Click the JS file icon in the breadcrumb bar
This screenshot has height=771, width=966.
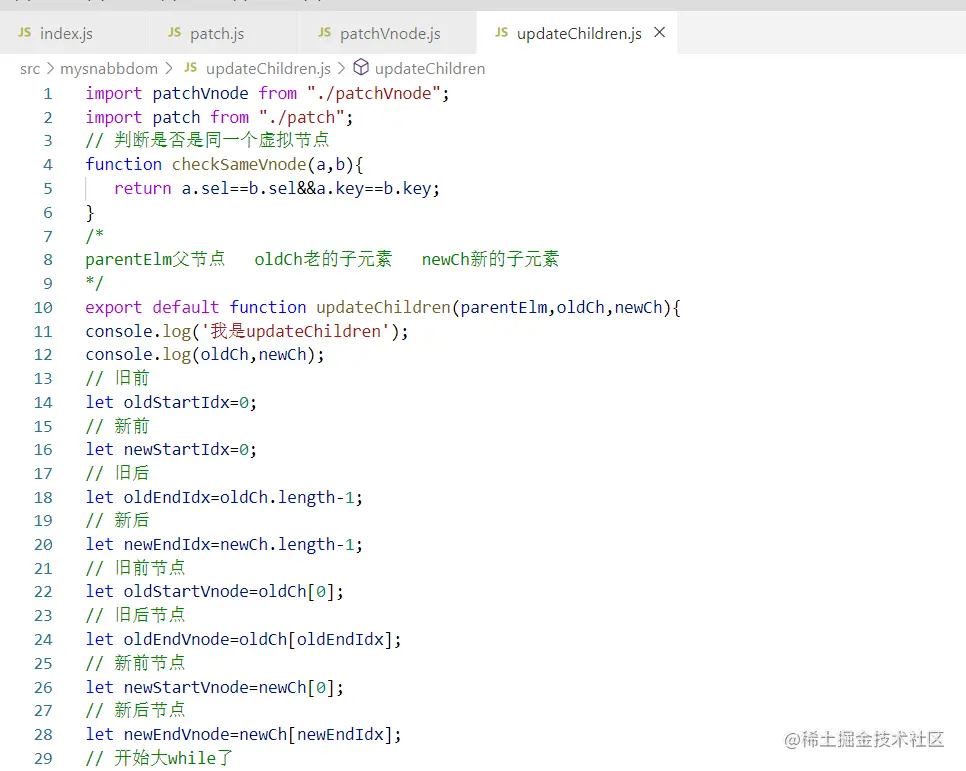[190, 68]
